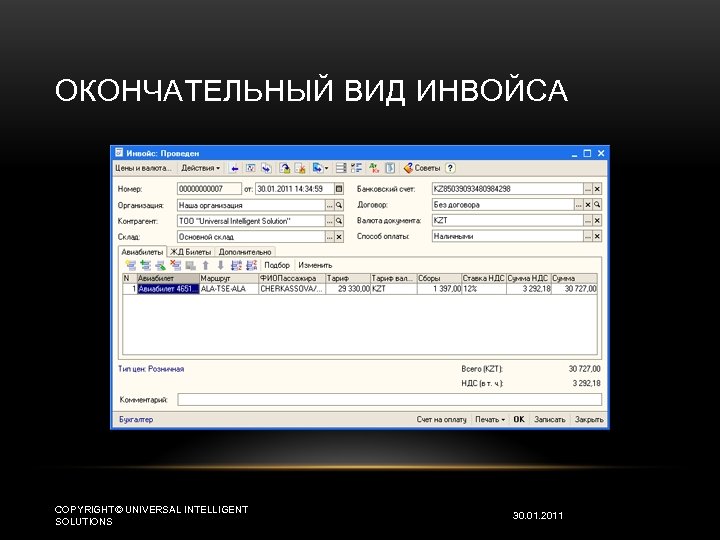This screenshot has width=720, height=540.
Task: Click the magnifier icon beside Организация
Action: [x=339, y=205]
